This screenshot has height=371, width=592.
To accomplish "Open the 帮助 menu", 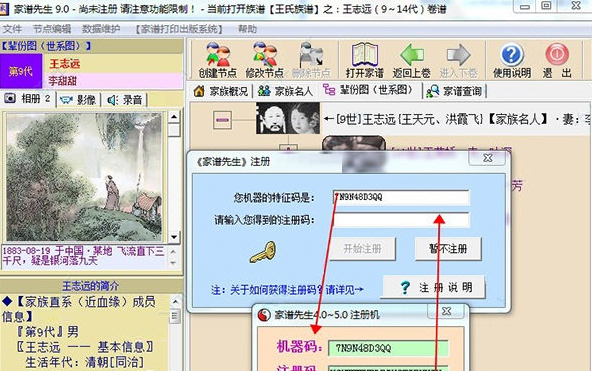I will click(x=247, y=29).
